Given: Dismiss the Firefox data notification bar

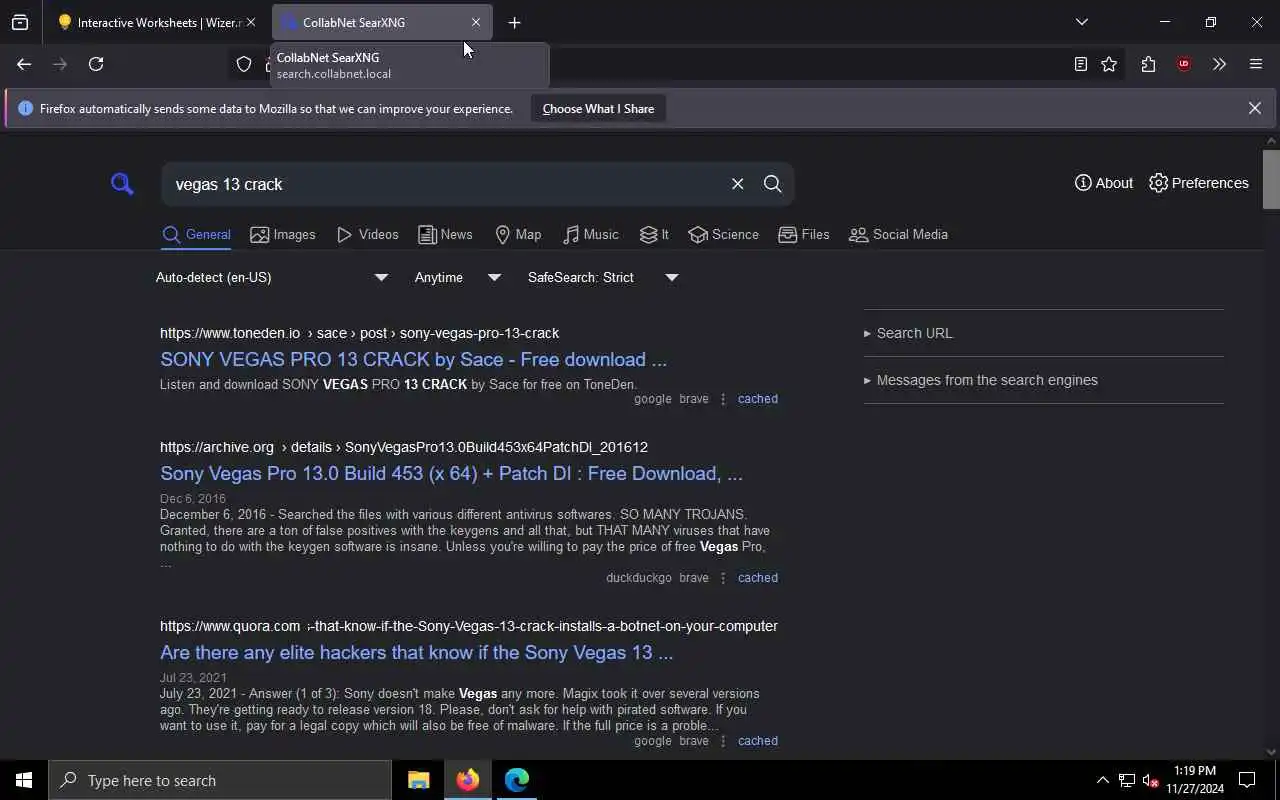Looking at the screenshot, I should (1254, 108).
